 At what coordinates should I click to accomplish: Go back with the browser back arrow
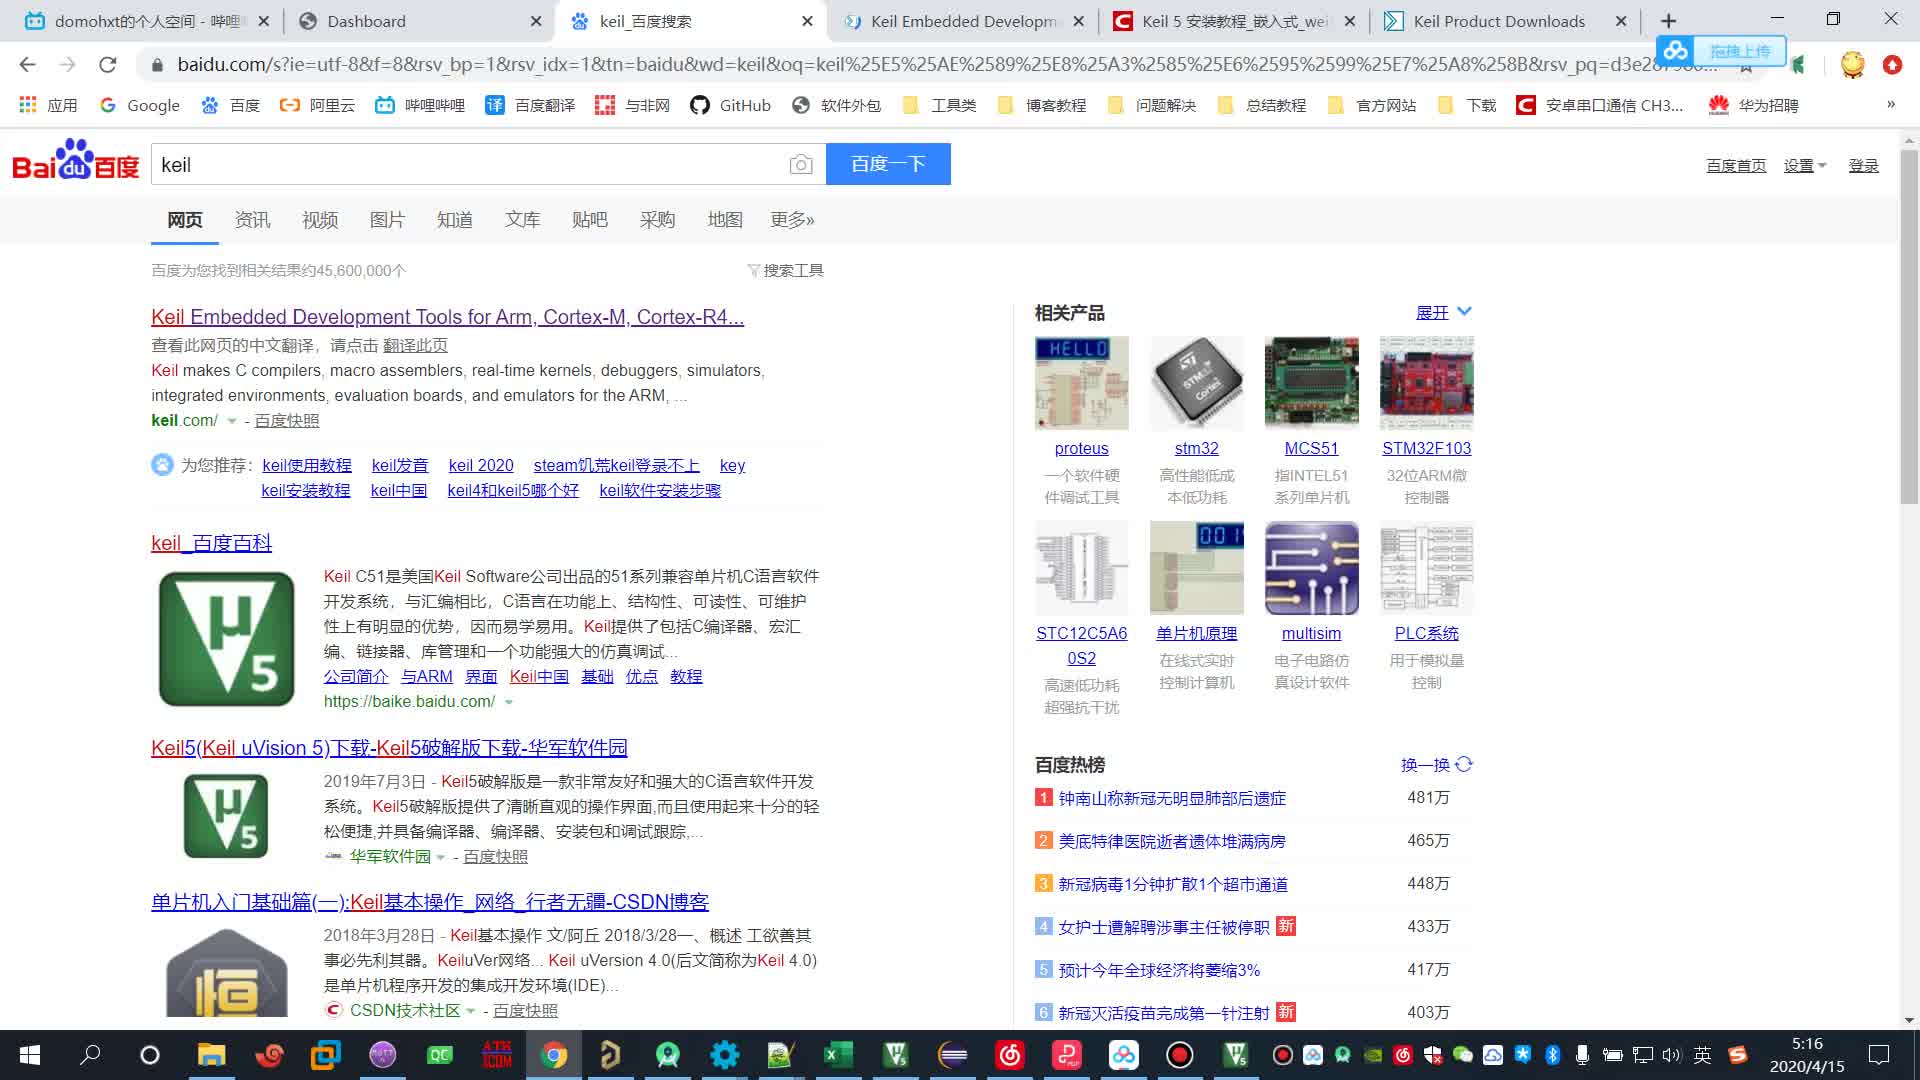click(27, 65)
